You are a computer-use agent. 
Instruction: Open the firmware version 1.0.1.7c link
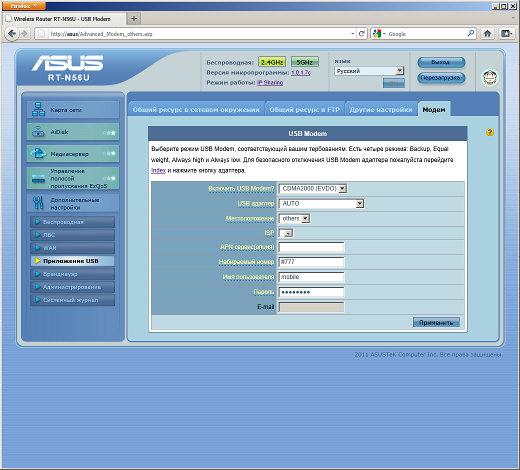pos(301,72)
